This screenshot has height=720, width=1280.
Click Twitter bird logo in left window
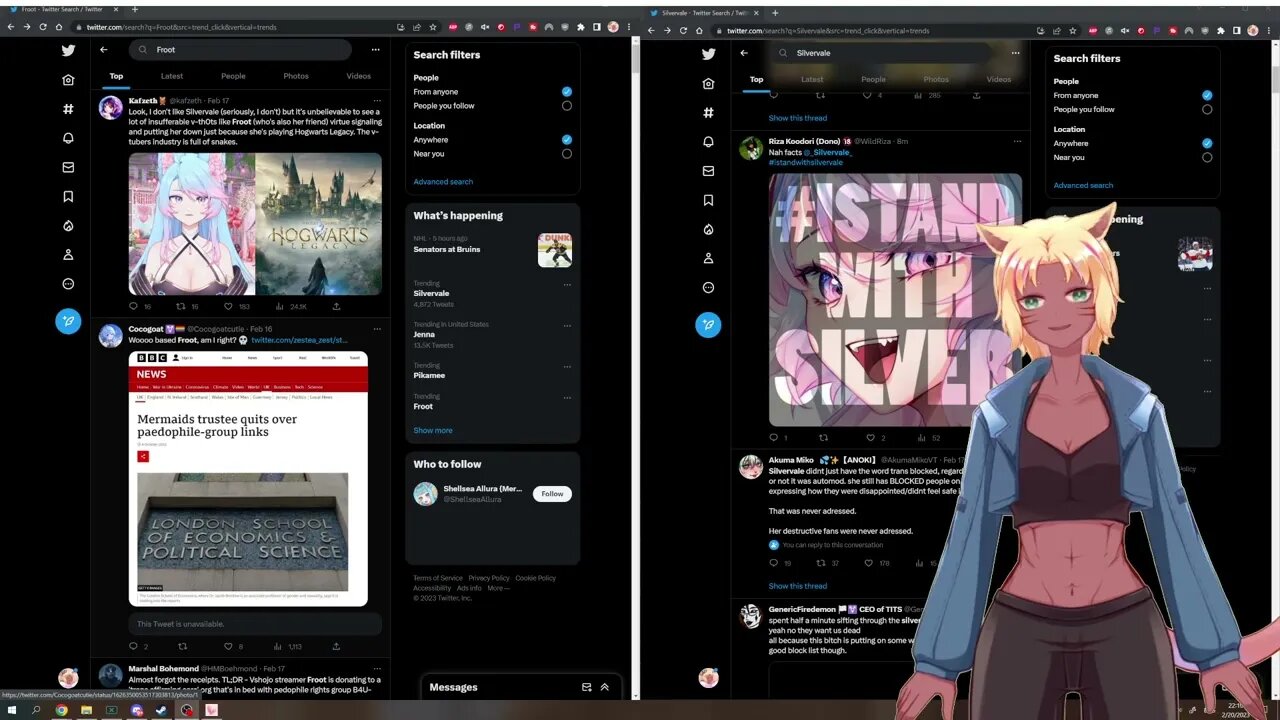68,50
